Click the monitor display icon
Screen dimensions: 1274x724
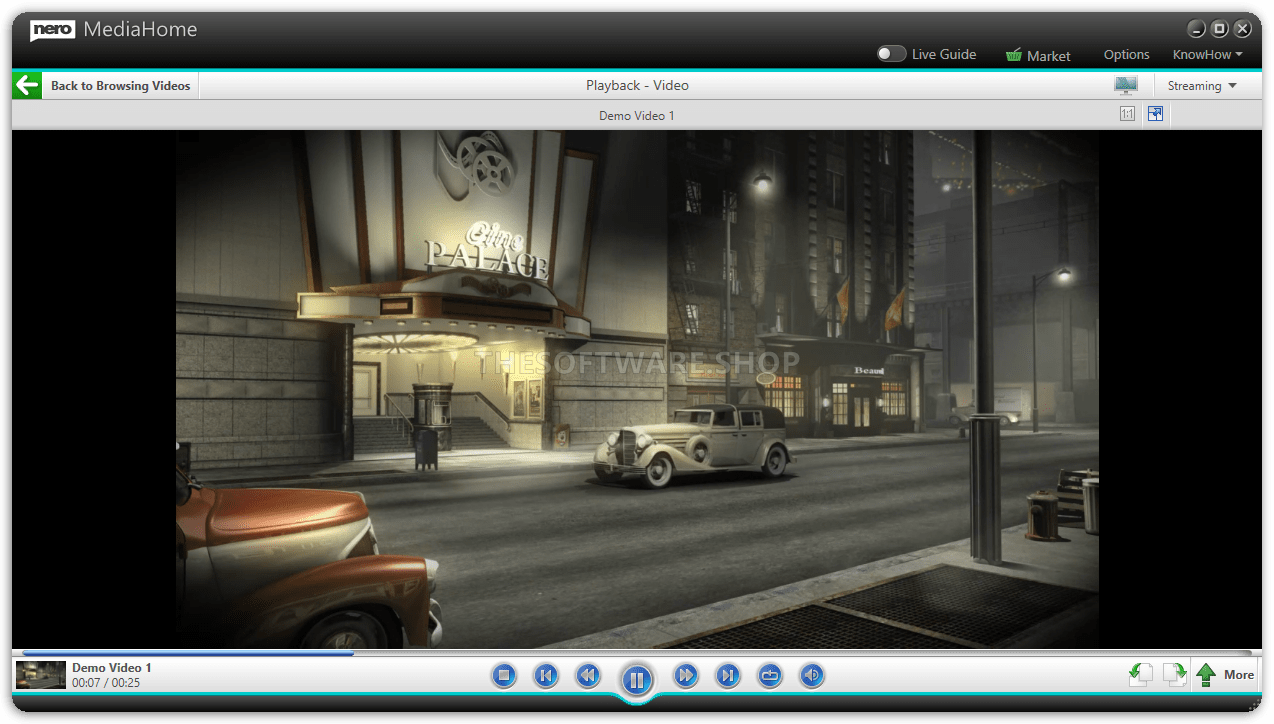tap(1126, 85)
